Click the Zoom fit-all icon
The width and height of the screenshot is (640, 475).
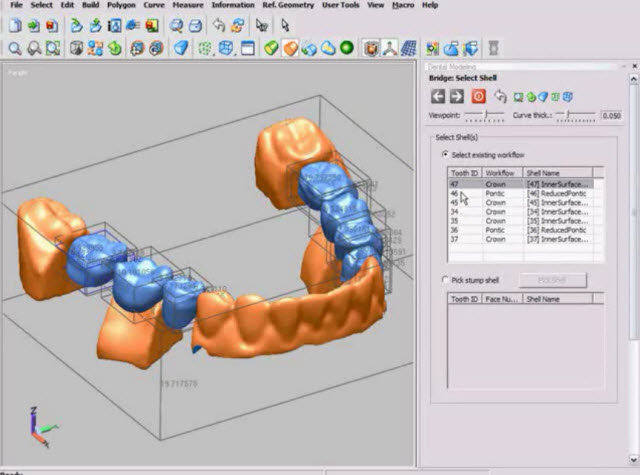53,49
